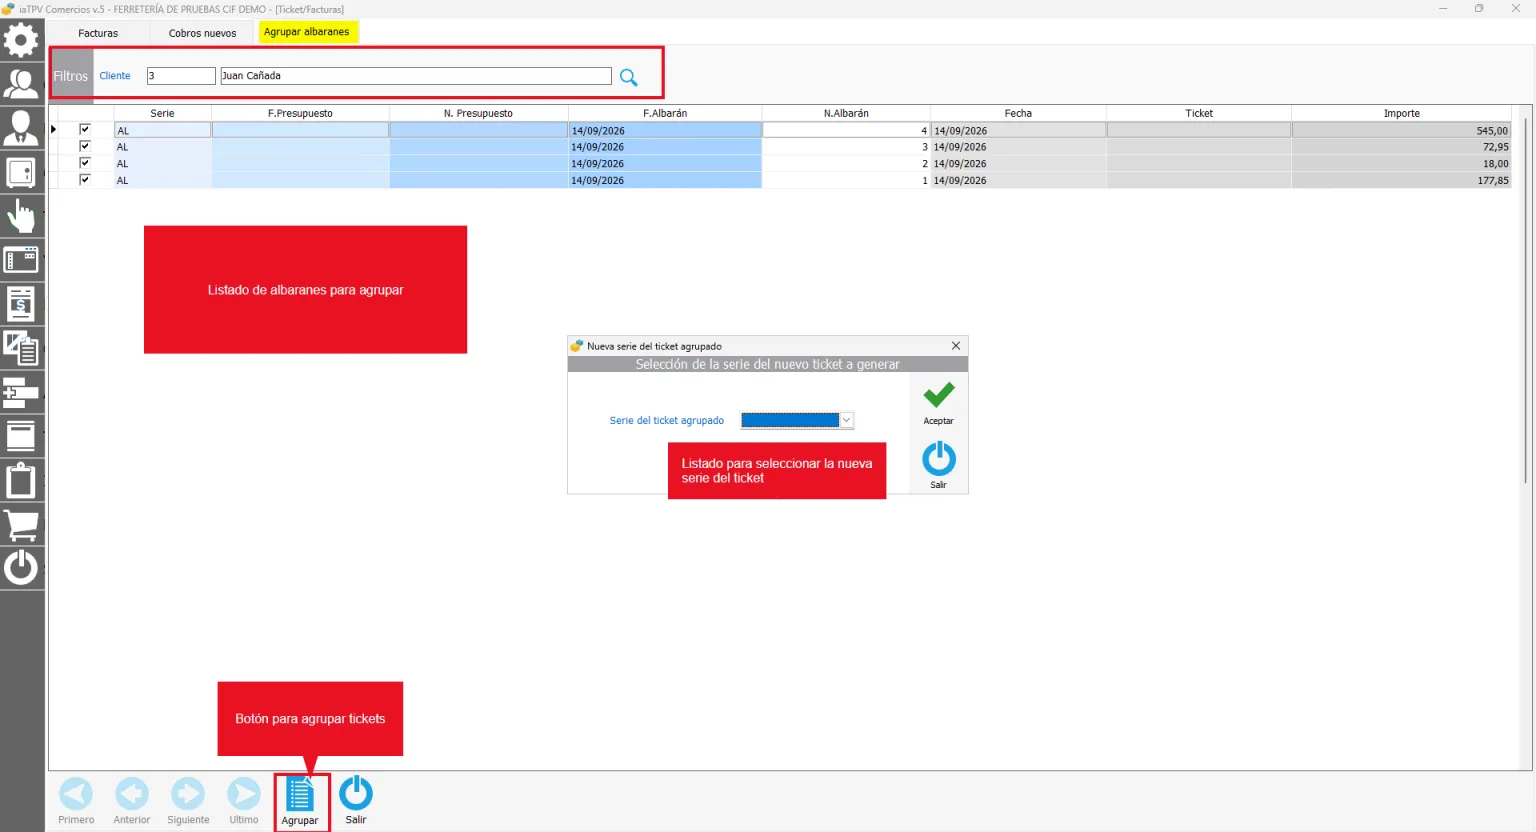
Task: Click the Filtros label
Action: 71,76
